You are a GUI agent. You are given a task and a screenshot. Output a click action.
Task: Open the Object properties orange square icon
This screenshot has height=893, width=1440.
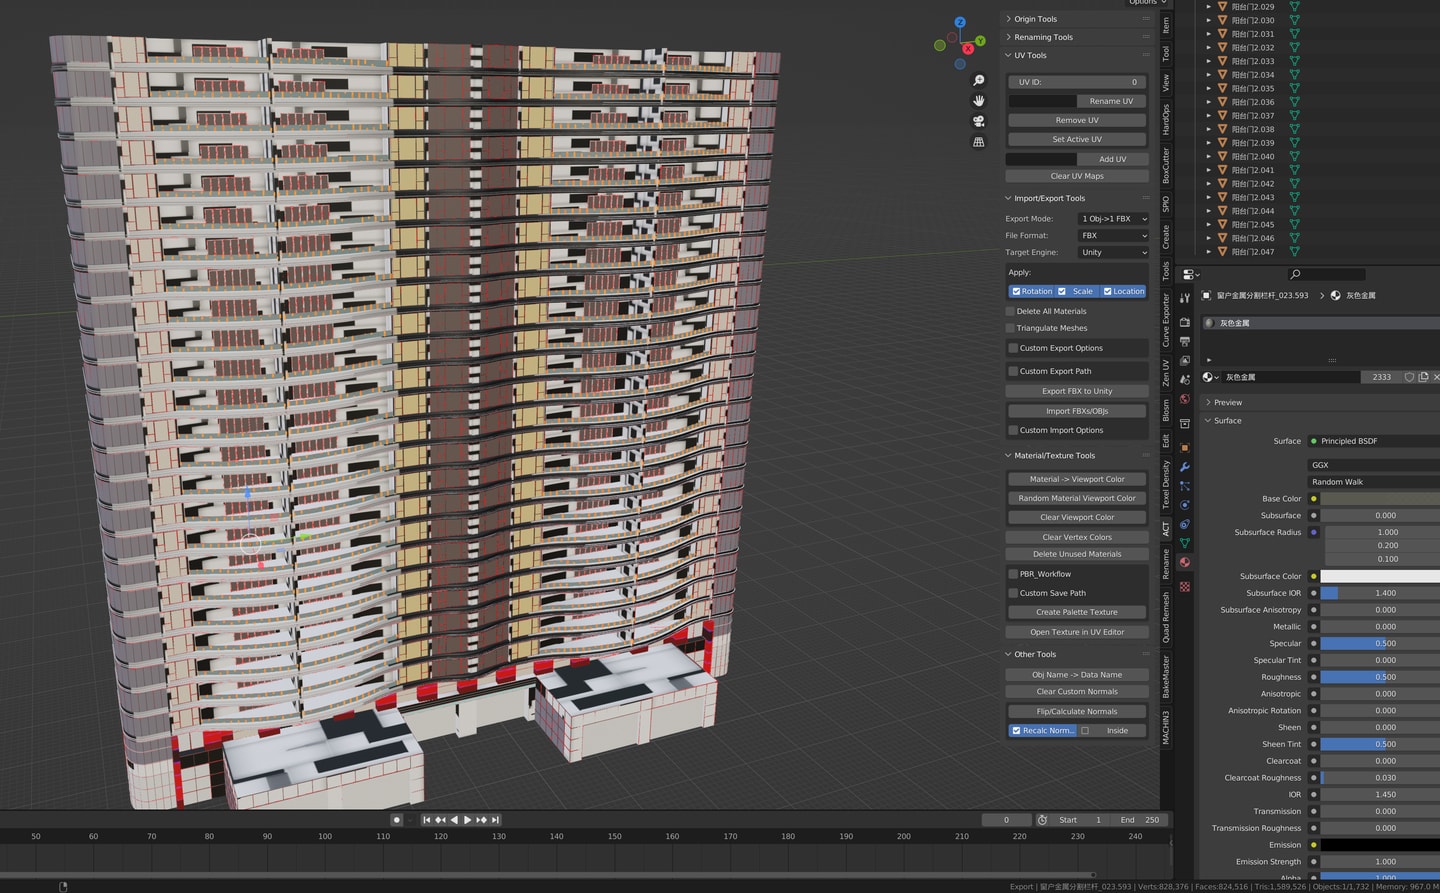(x=1185, y=448)
